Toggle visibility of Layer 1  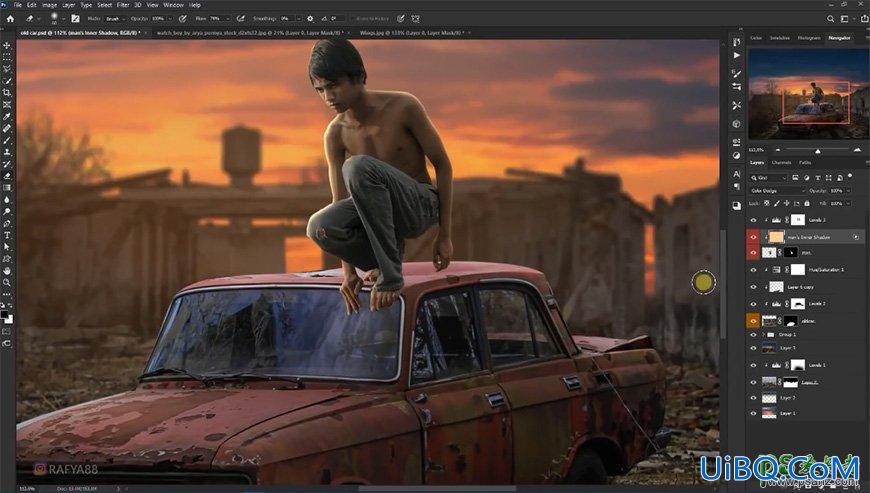(x=753, y=413)
